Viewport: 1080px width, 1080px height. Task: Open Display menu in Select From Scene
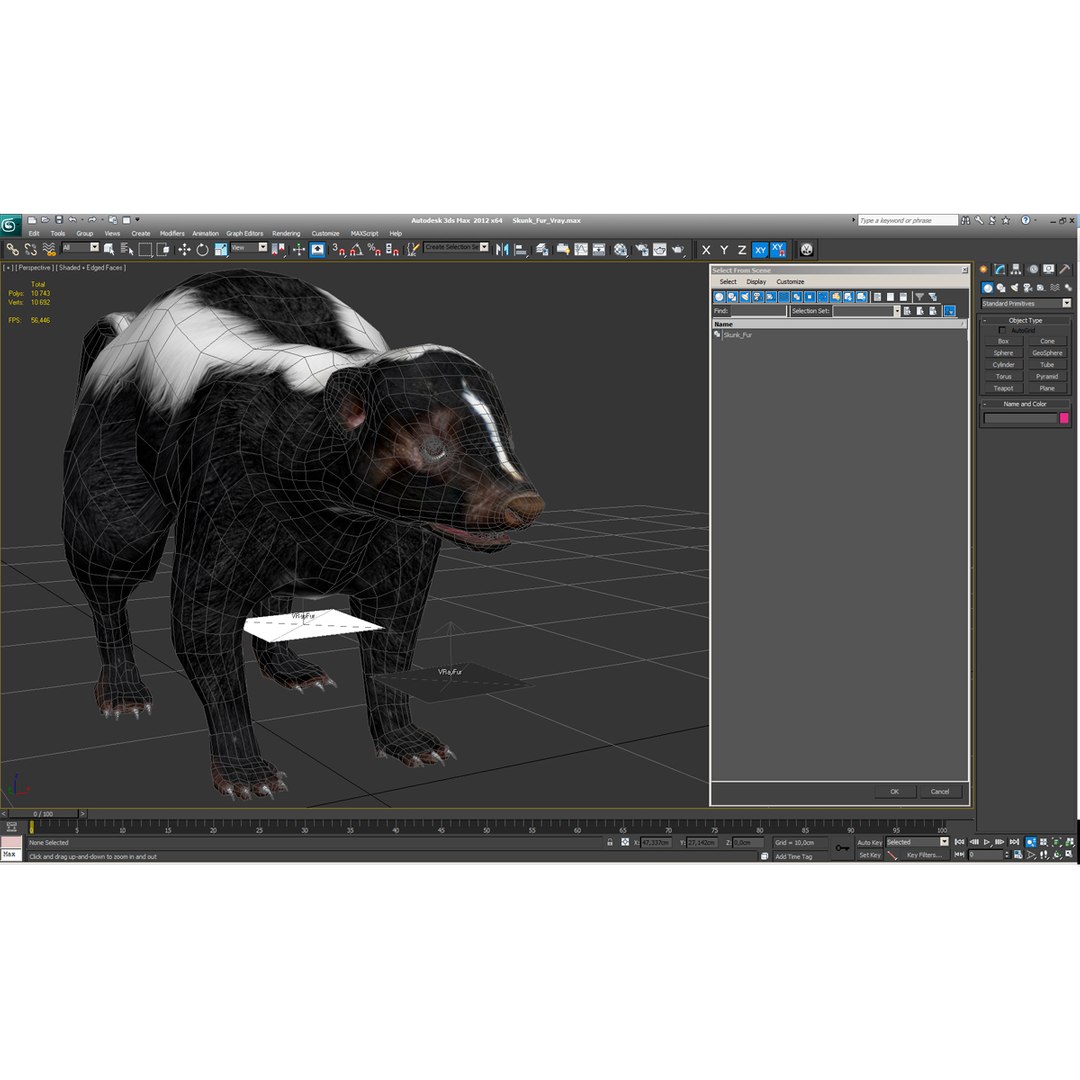756,282
